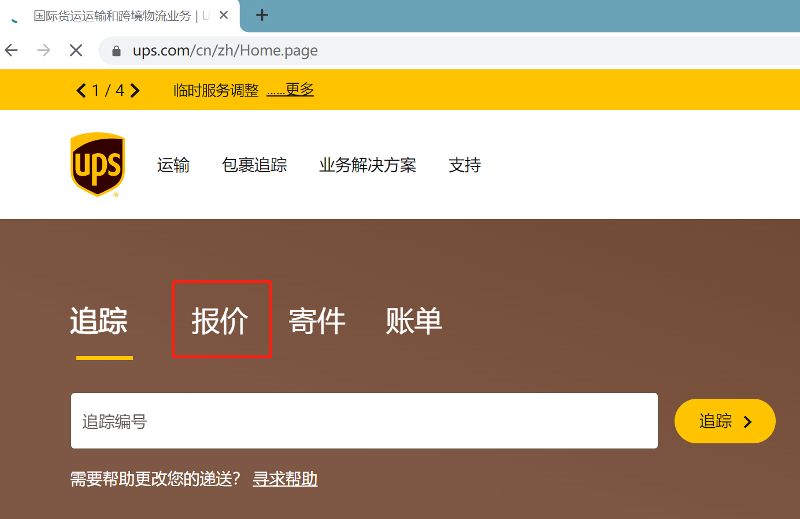Viewport: 800px width, 519px height.
Task: Open the 支持 navigation menu
Action: coord(464,165)
